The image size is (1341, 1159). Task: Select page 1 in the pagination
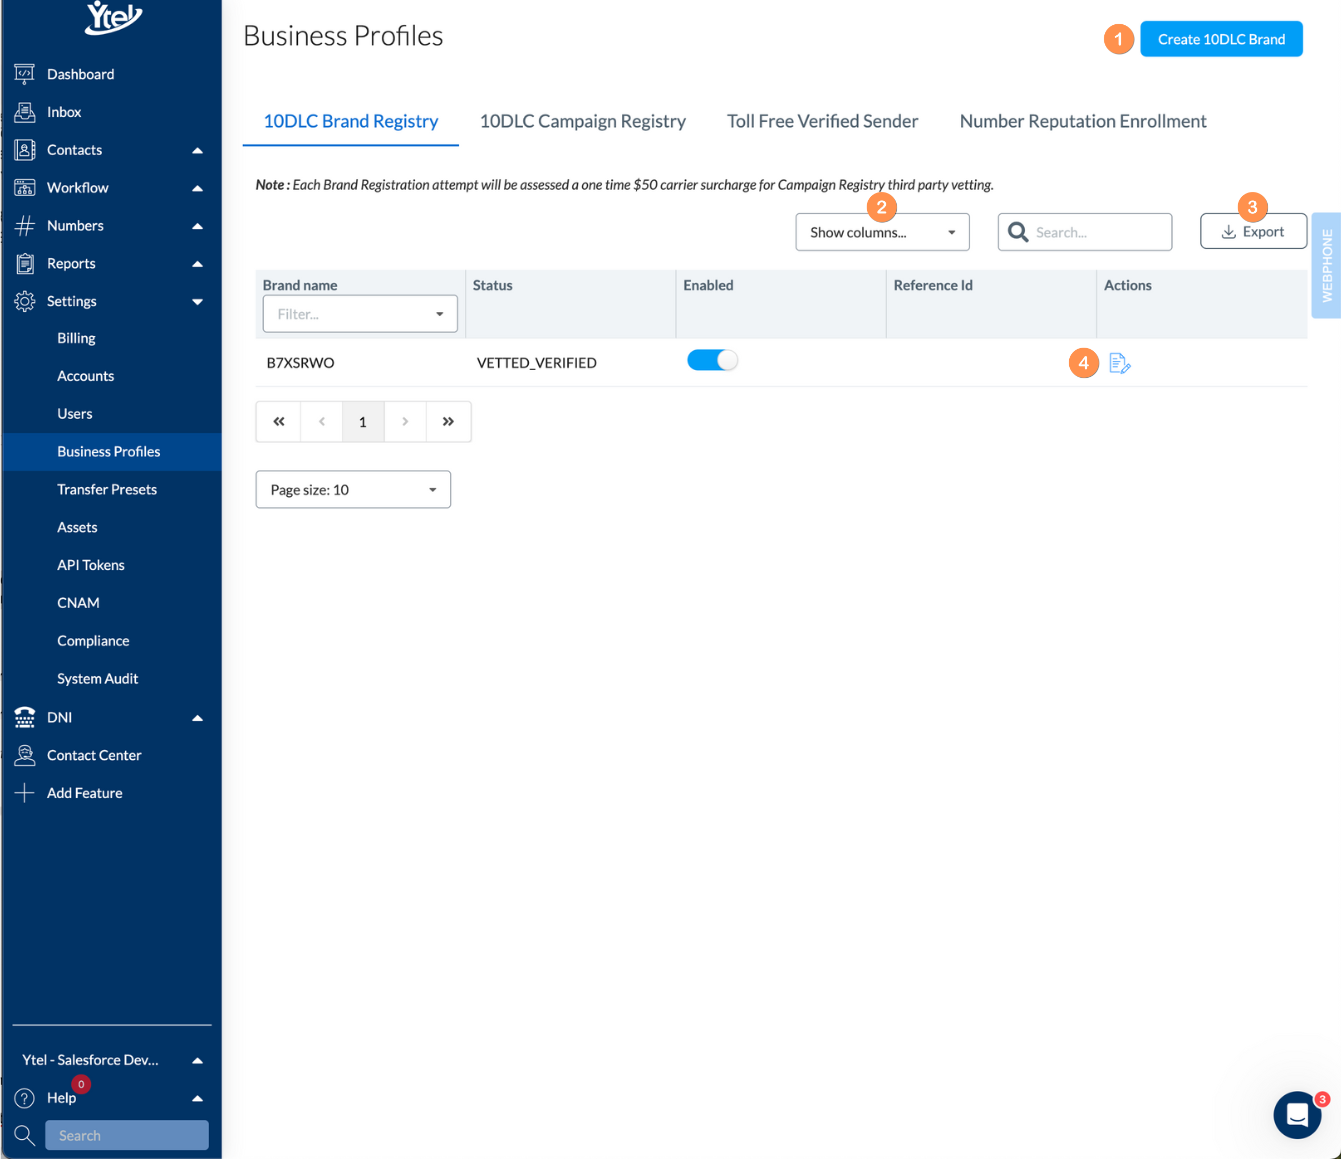point(363,422)
